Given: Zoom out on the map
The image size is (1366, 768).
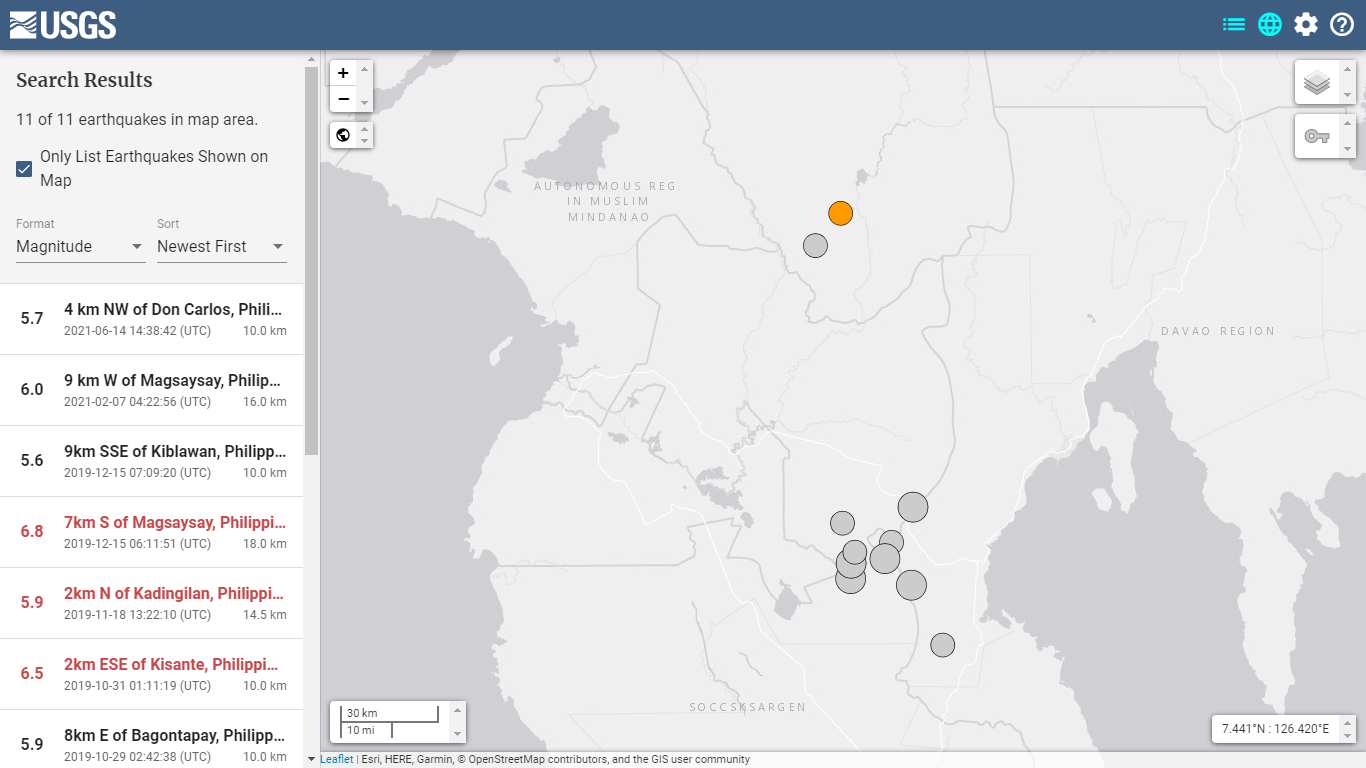Looking at the screenshot, I should (x=343, y=99).
